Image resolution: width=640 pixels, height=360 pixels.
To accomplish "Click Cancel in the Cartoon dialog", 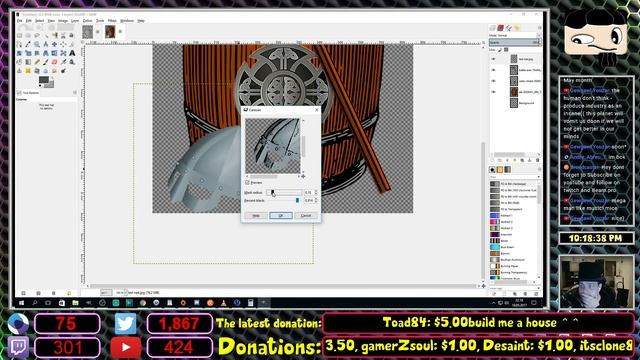I will click(x=306, y=215).
